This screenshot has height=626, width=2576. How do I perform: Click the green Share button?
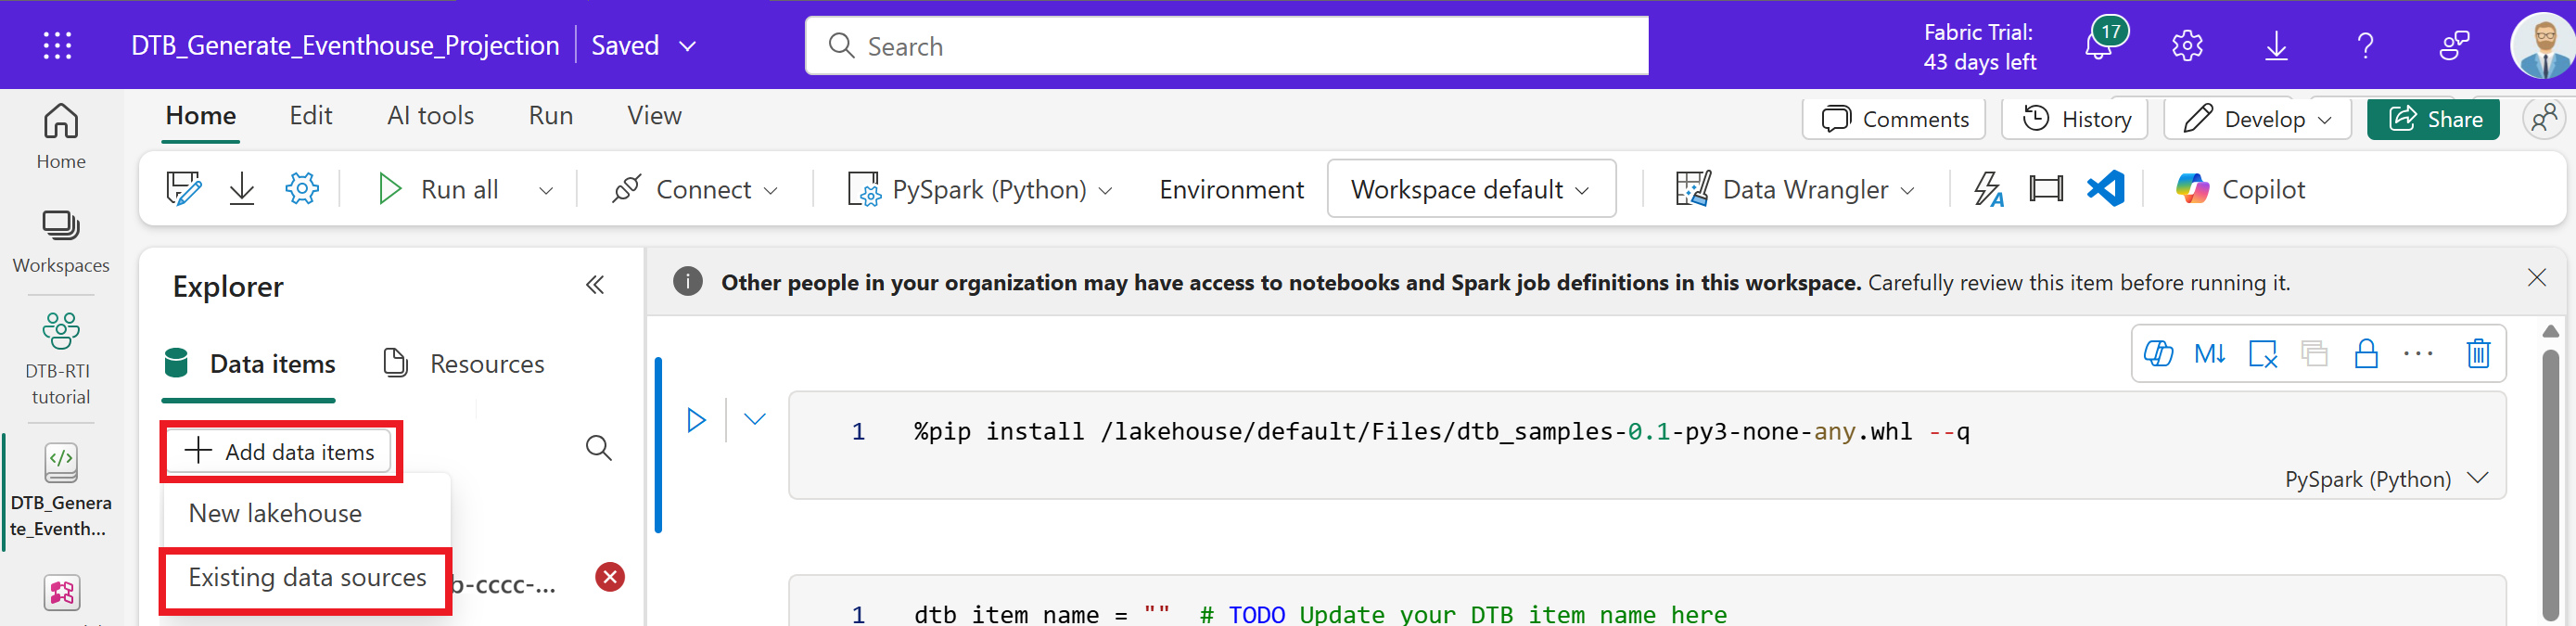tap(2433, 120)
